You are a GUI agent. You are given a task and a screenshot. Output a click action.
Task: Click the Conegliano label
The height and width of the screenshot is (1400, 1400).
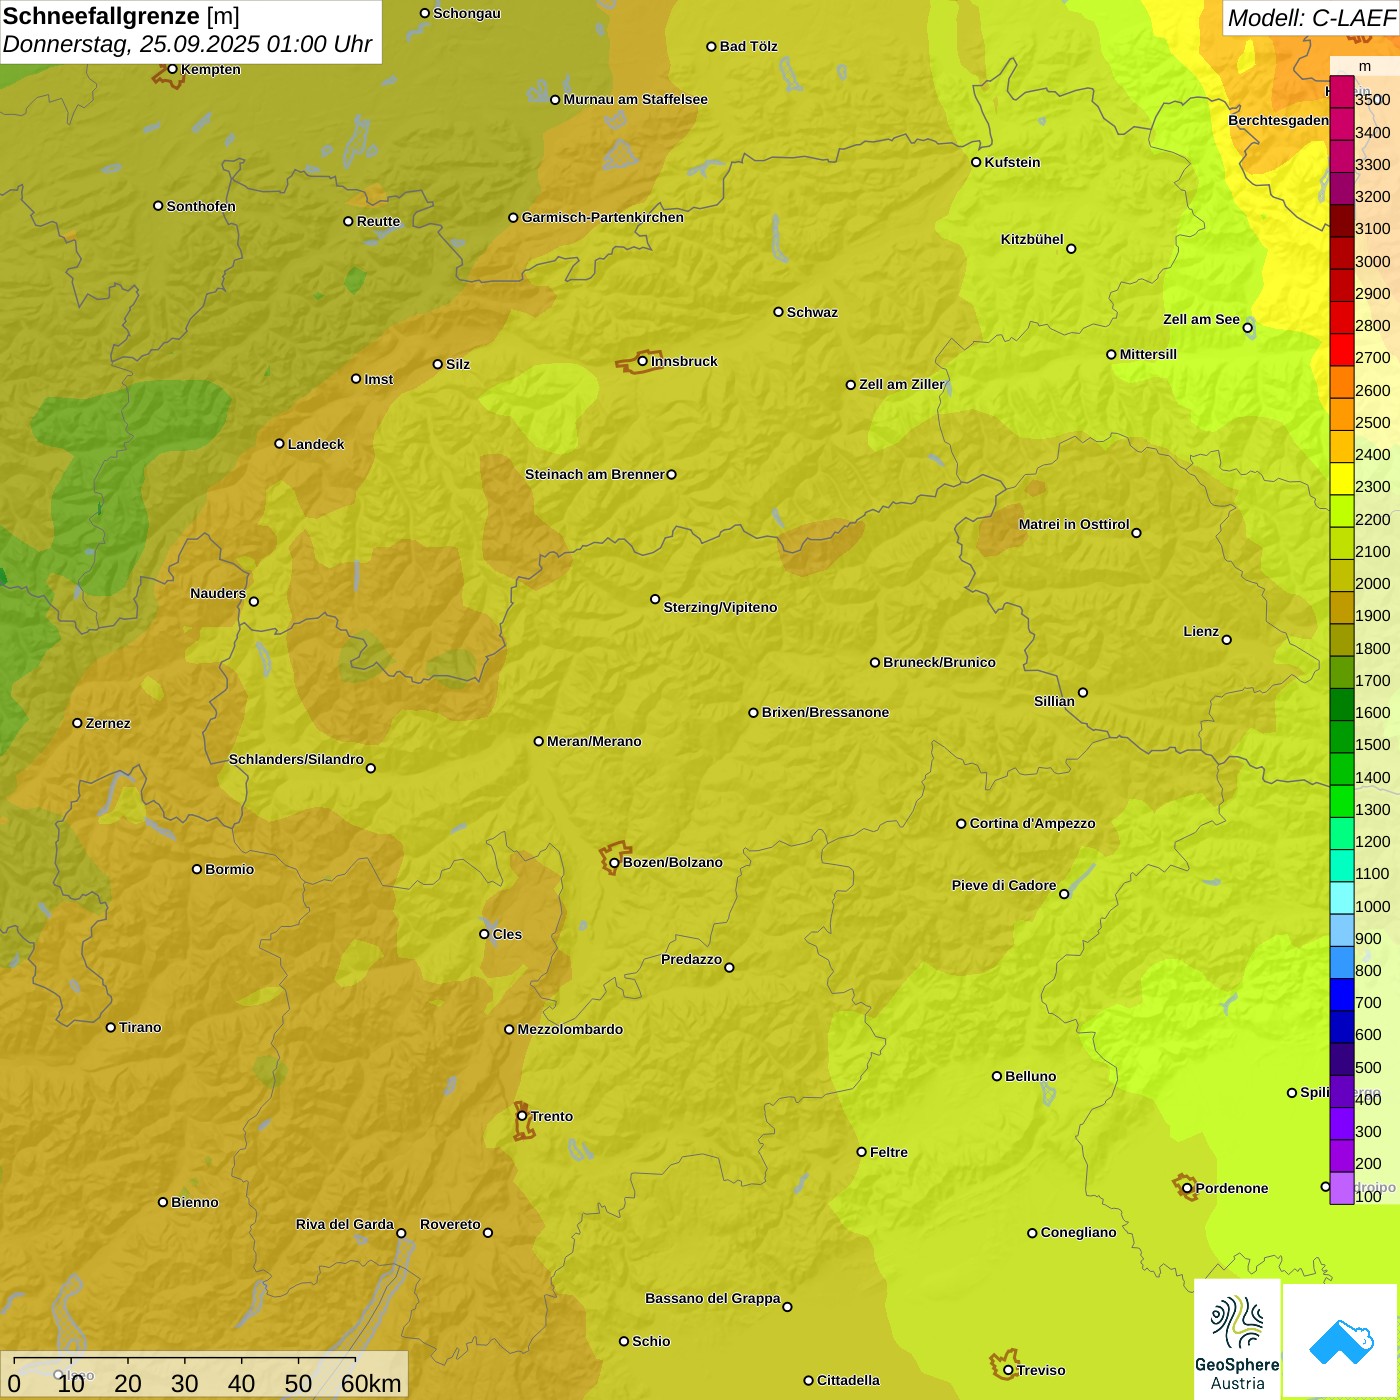pos(1078,1232)
